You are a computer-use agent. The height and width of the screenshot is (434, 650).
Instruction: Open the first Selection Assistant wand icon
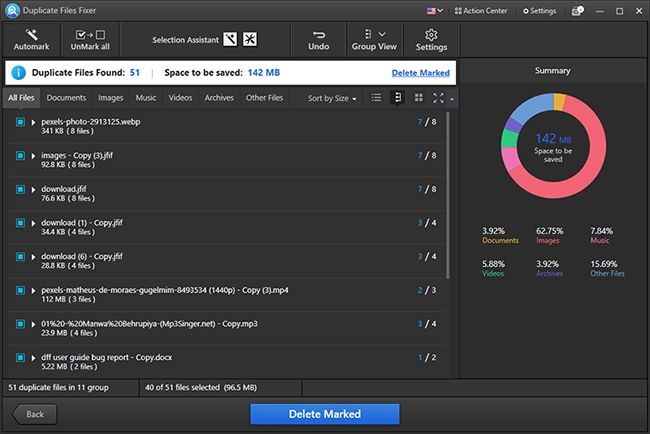coord(230,39)
